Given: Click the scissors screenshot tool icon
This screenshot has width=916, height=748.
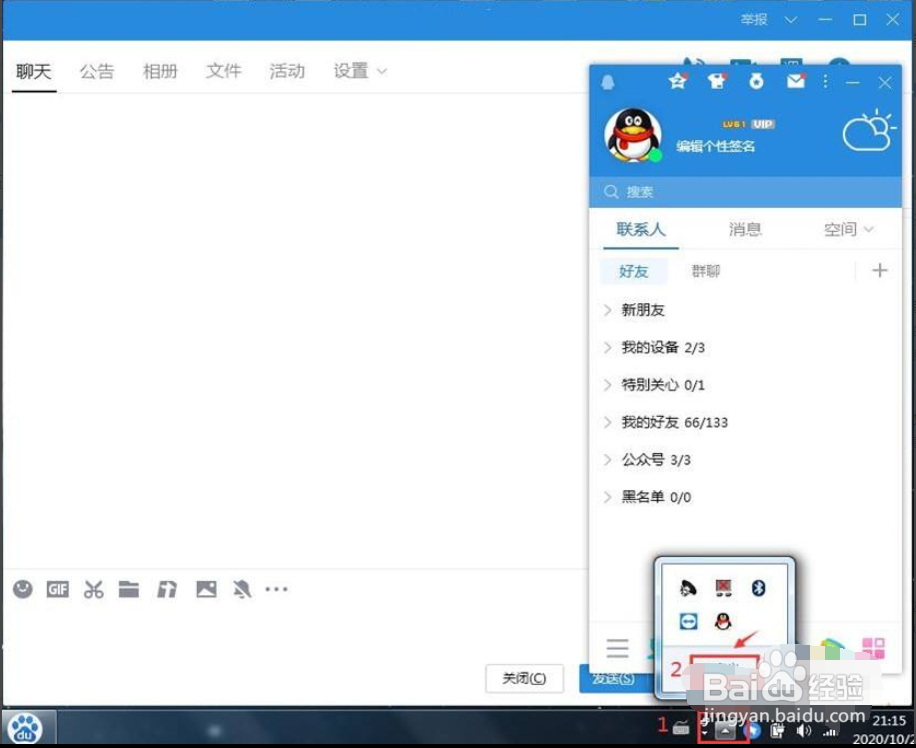Looking at the screenshot, I should (93, 589).
